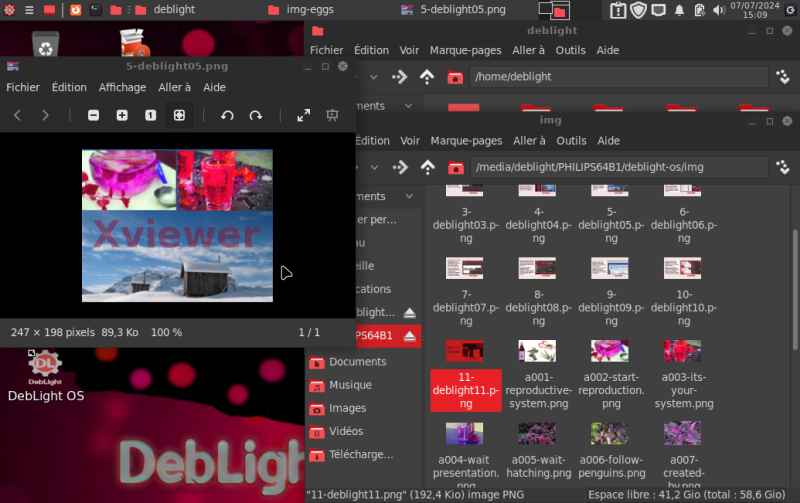800x503 pixels.
Task: Open the Vidéos sidebar bookmark
Action: tap(347, 431)
